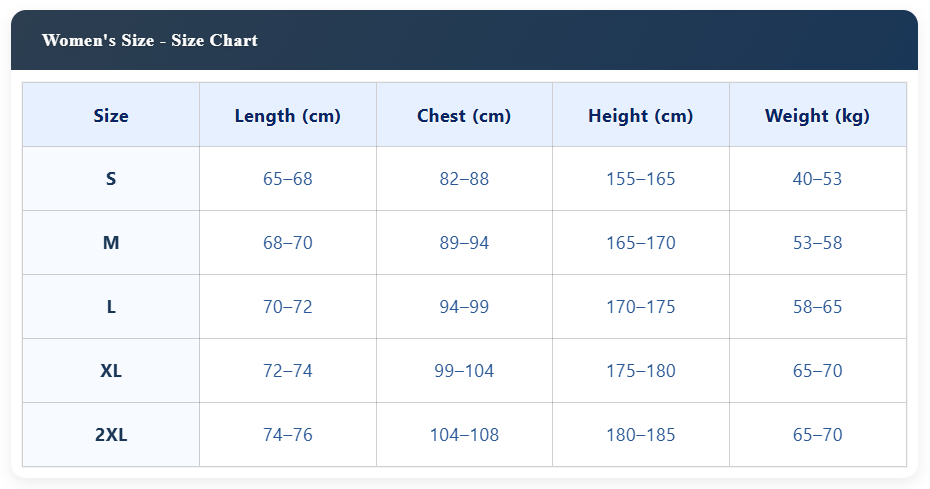Viewport: 930px width, 489px height.
Task: Select the 99–104 chest cell
Action: 464,371
